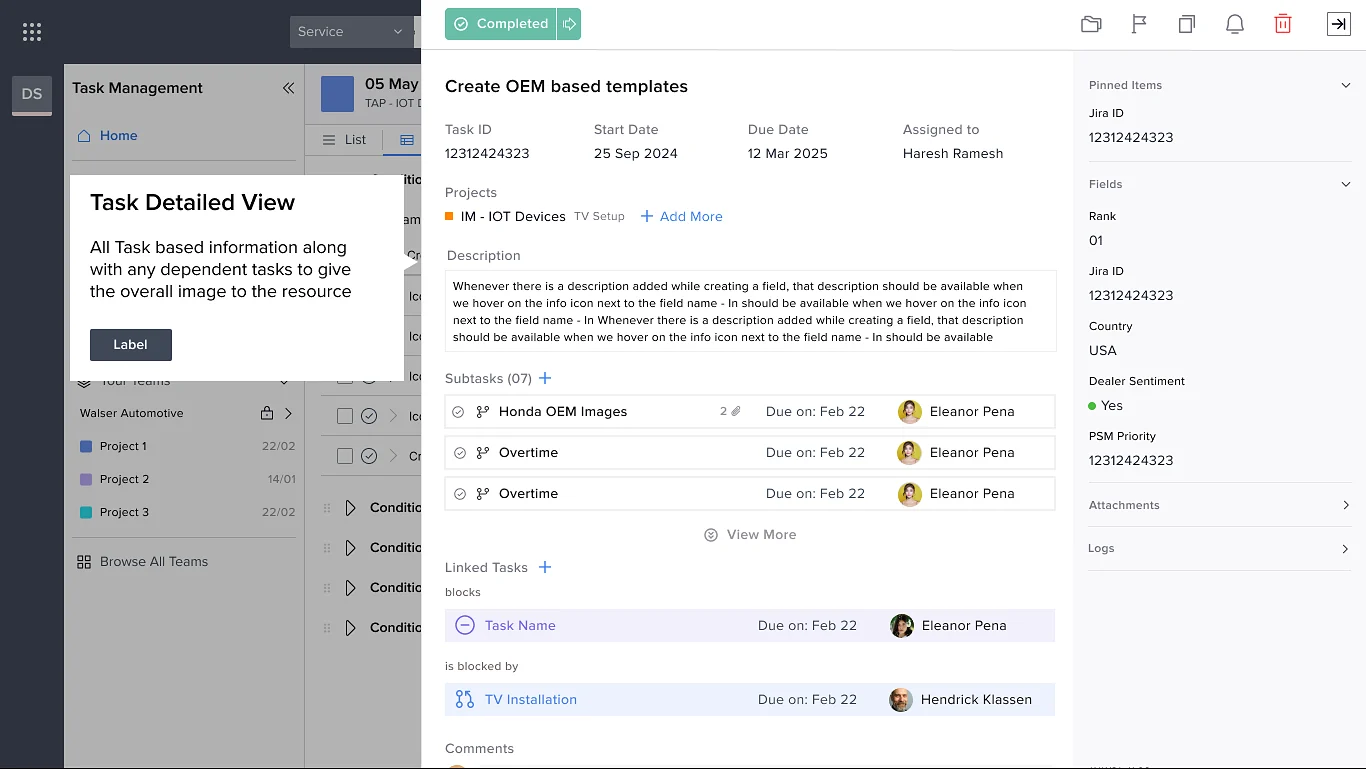Open Browse All Teams
The width and height of the screenshot is (1366, 769).
click(143, 562)
